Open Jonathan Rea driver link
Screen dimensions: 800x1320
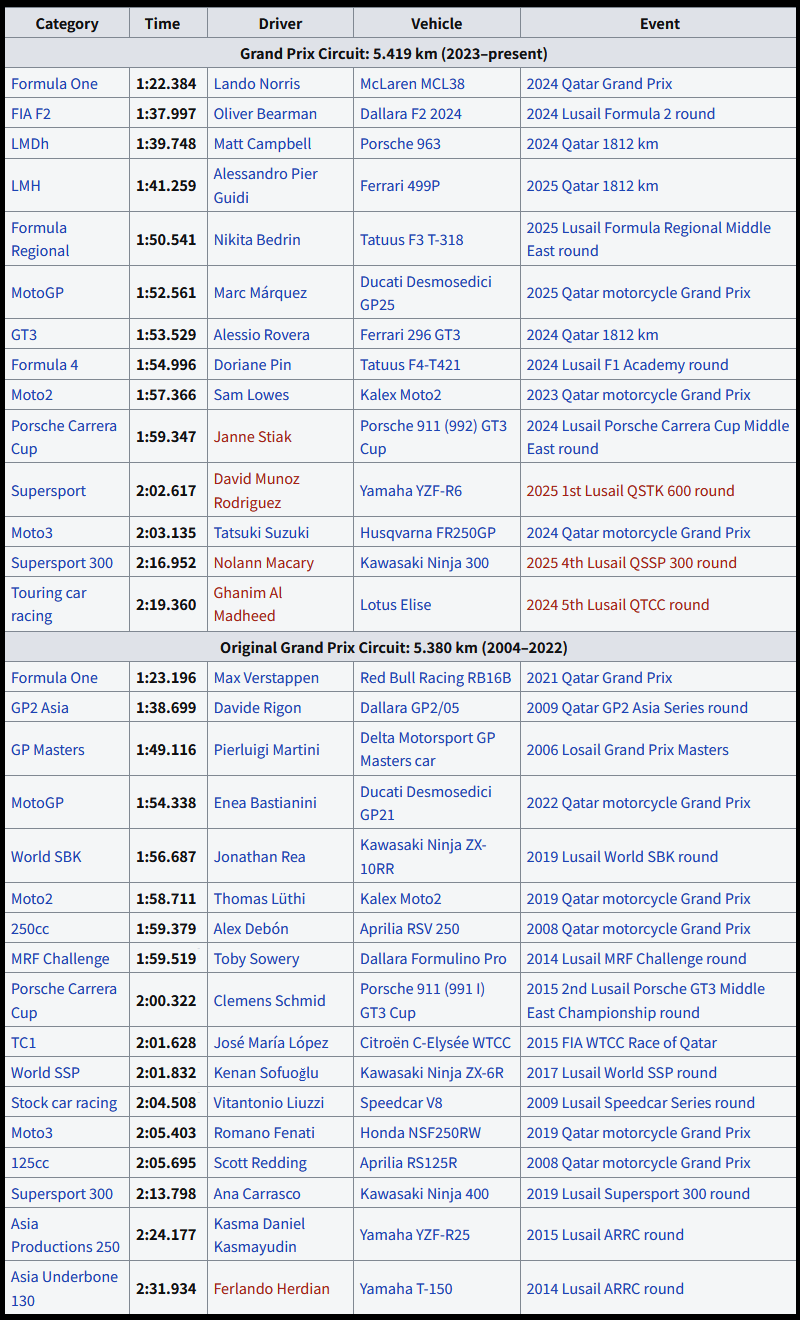pos(259,857)
